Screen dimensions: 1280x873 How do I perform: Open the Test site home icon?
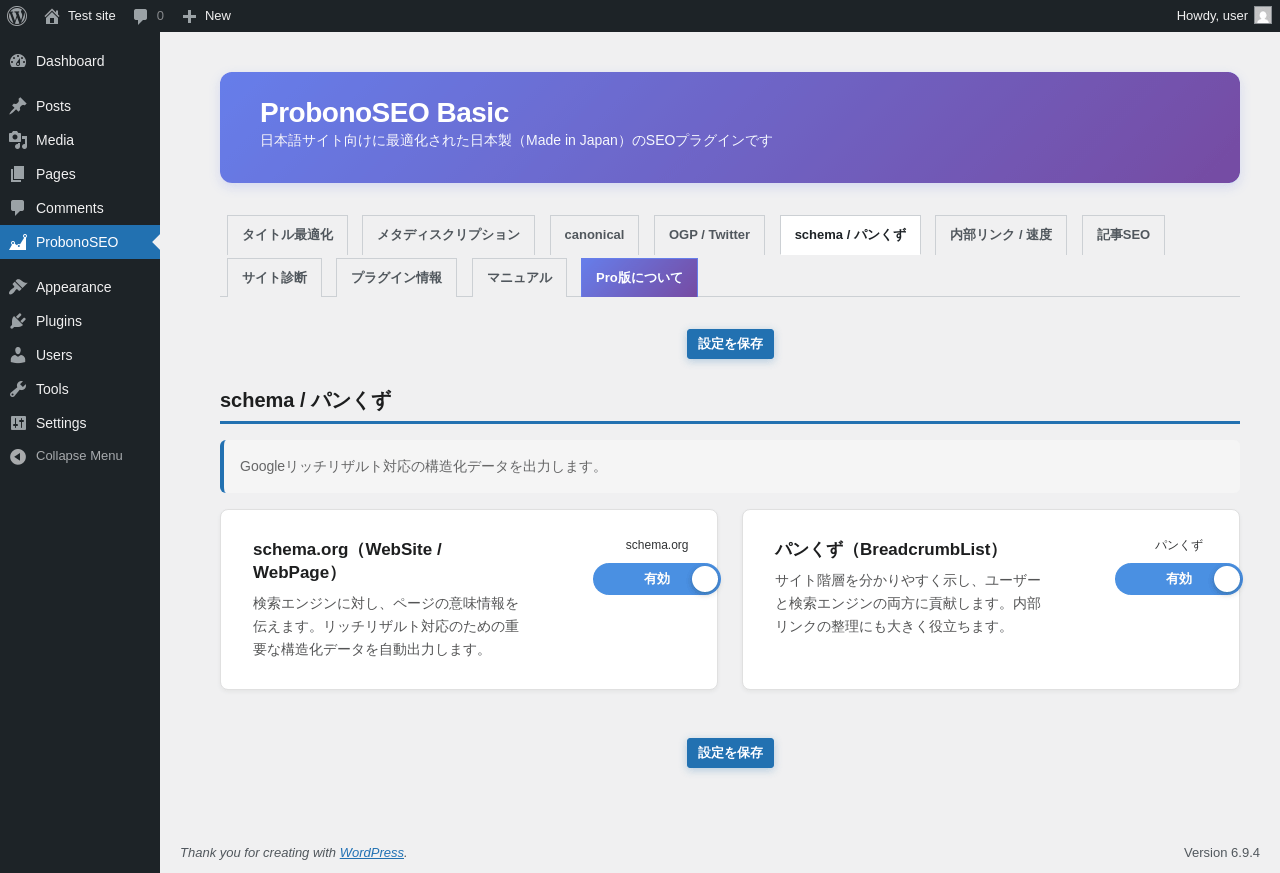(52, 16)
